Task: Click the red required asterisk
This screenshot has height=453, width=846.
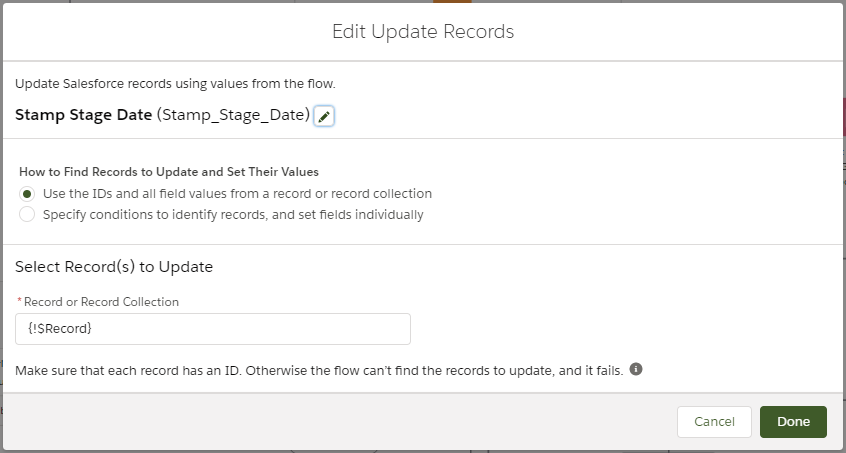Action: pos(19,301)
